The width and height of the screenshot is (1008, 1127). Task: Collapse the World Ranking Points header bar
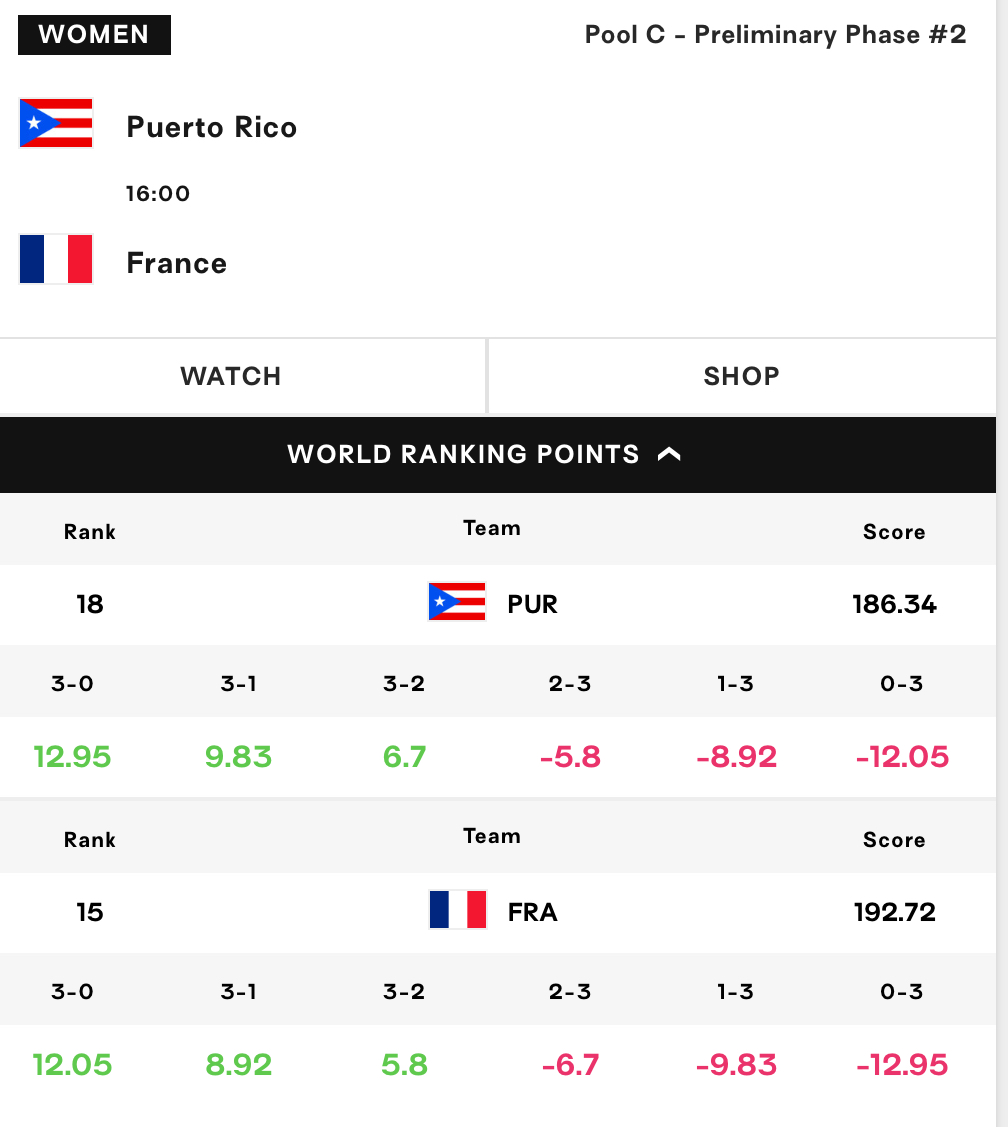(x=498, y=455)
